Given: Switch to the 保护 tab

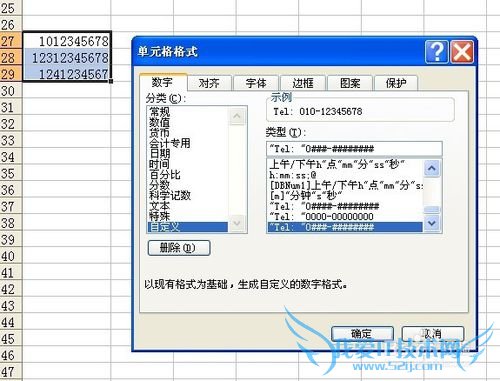Looking at the screenshot, I should coord(396,83).
